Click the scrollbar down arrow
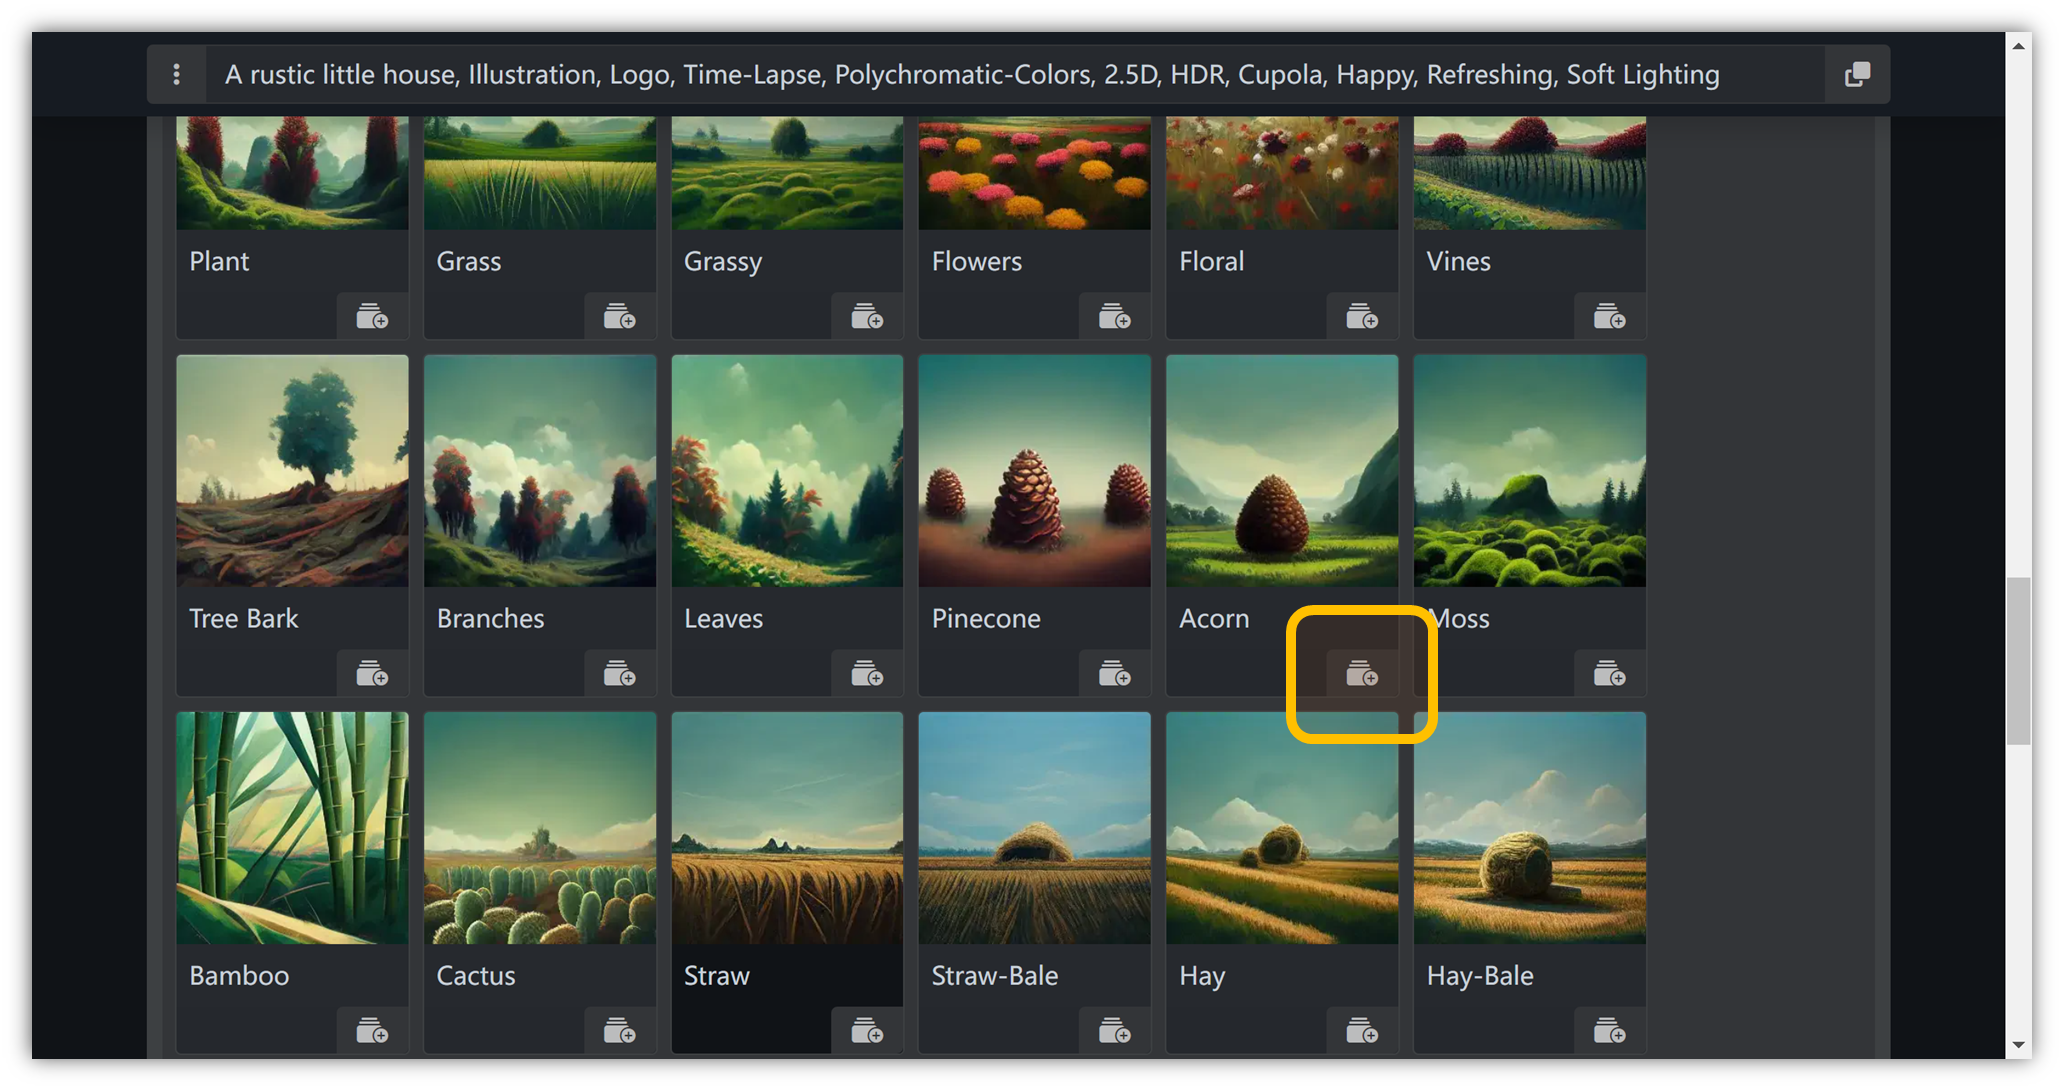 point(2018,1045)
